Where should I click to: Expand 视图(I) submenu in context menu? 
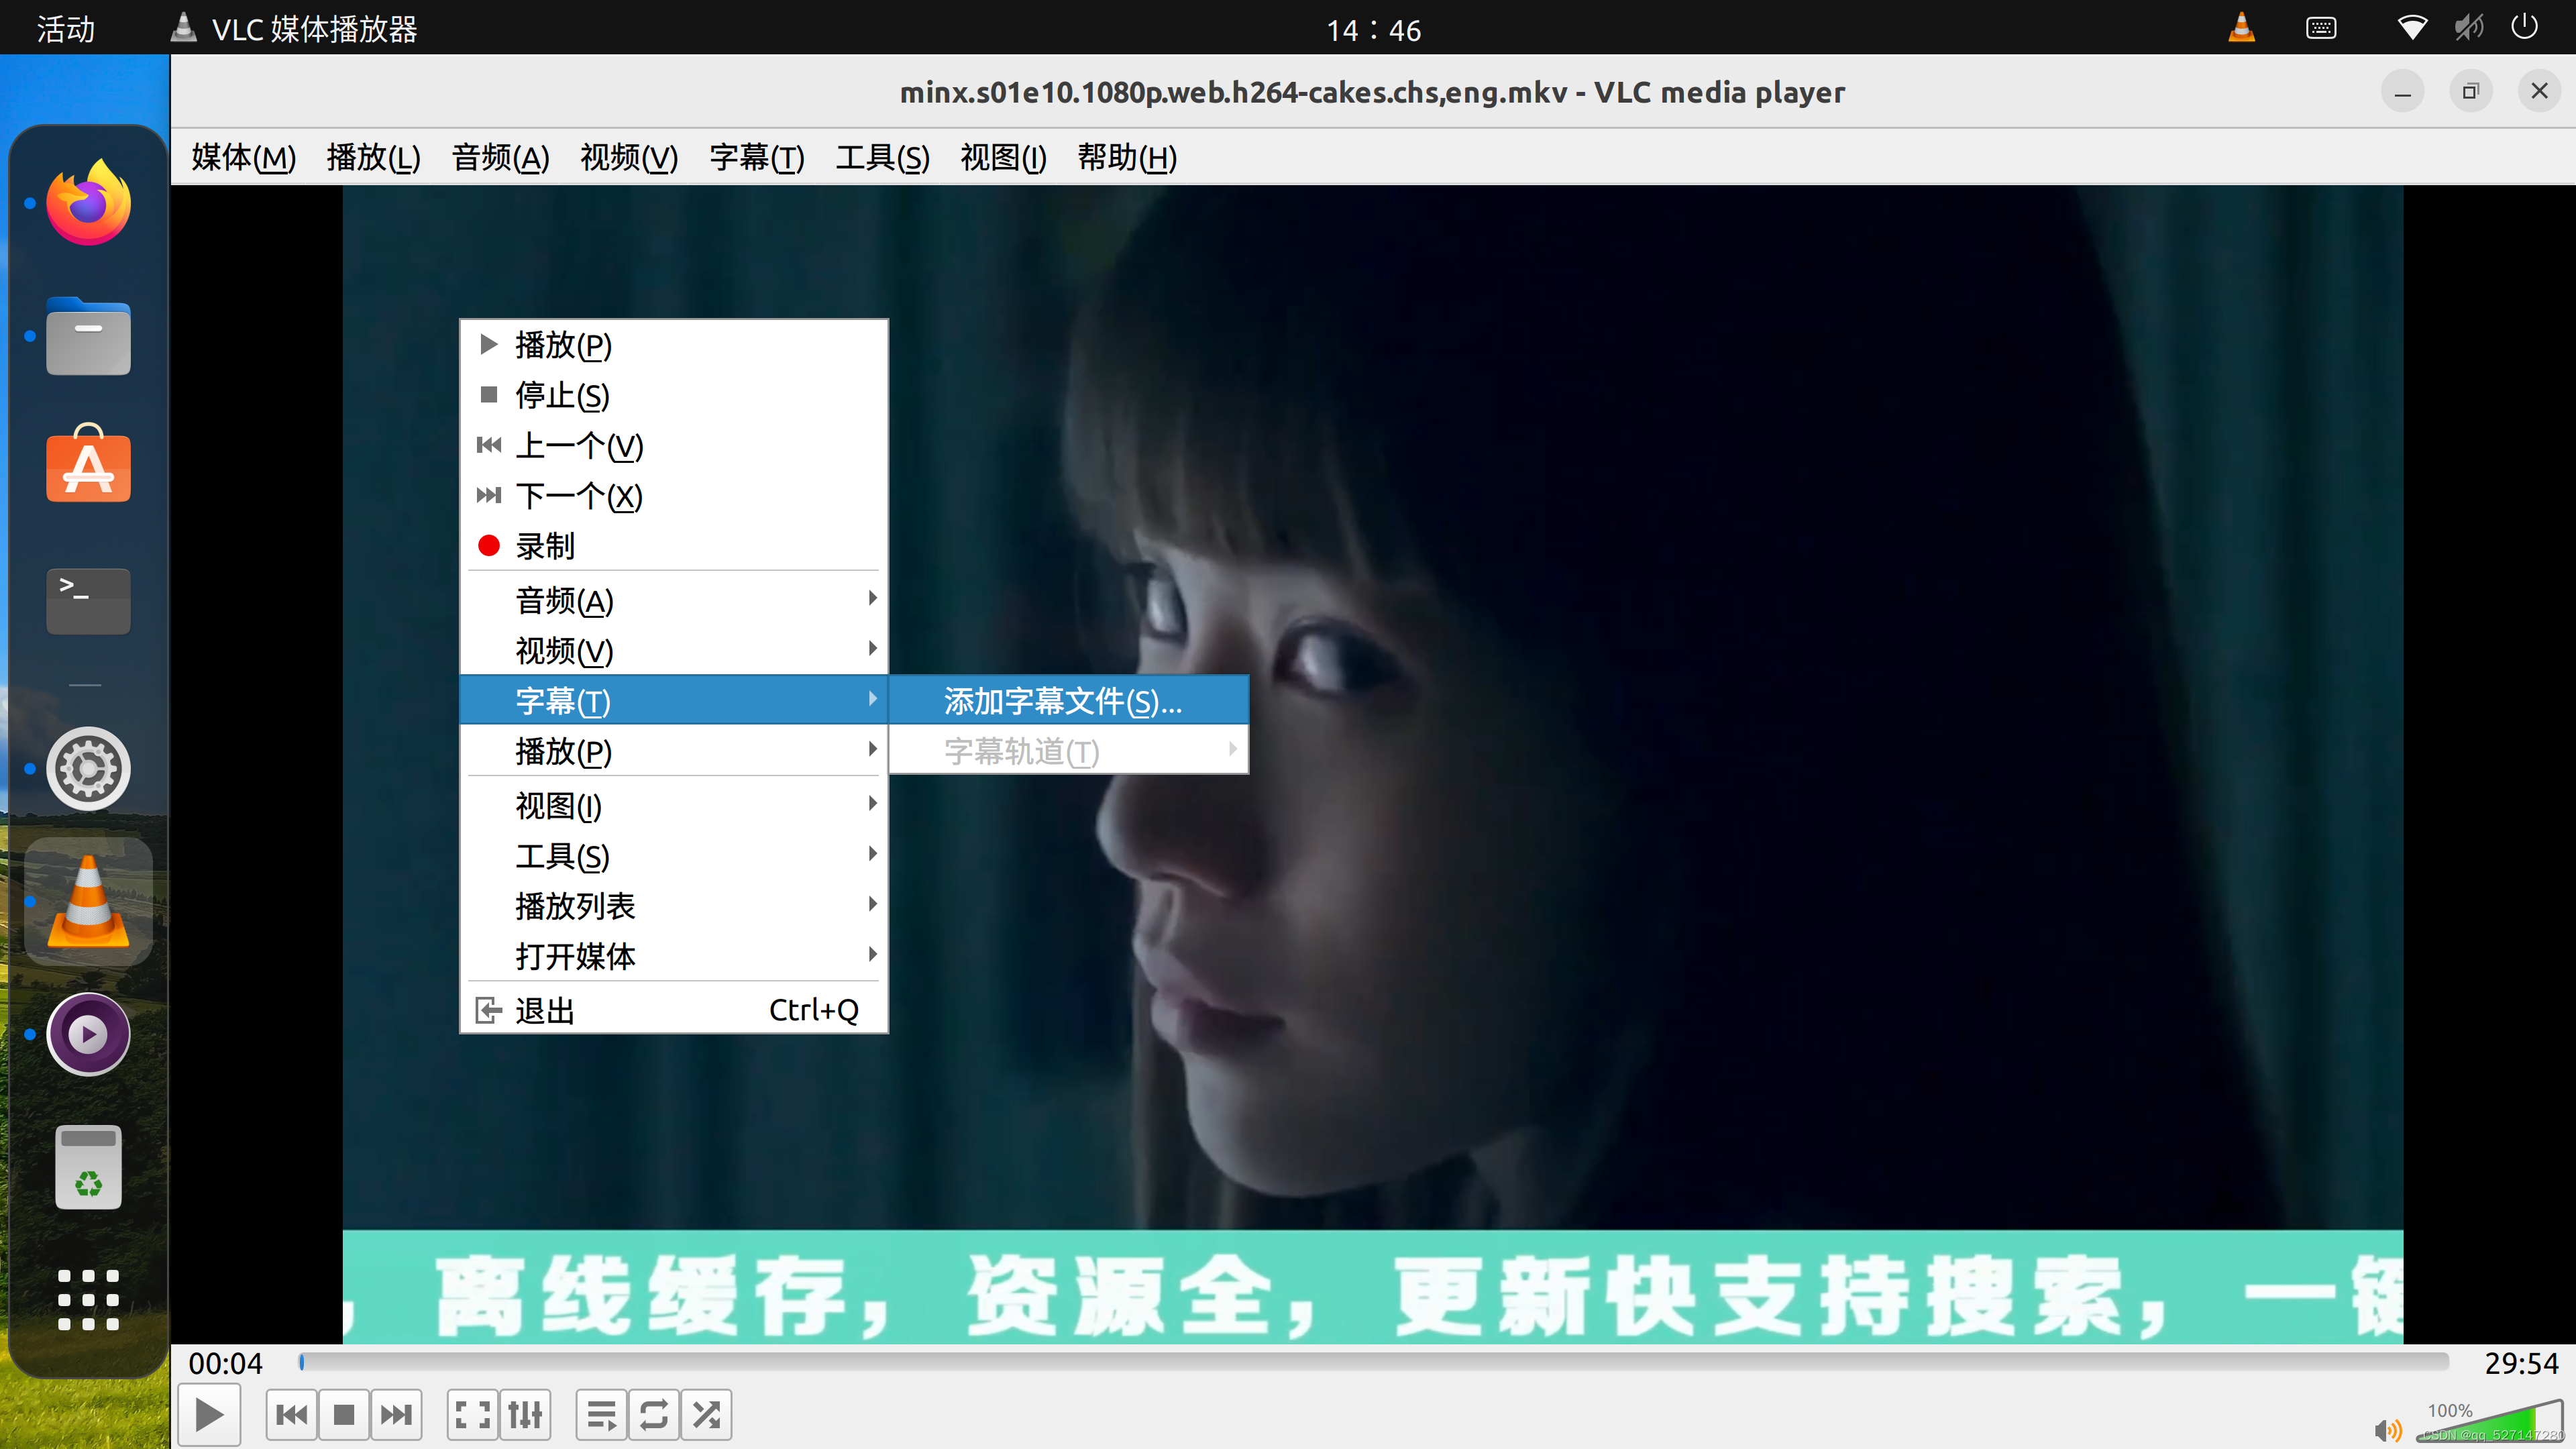pyautogui.click(x=674, y=805)
